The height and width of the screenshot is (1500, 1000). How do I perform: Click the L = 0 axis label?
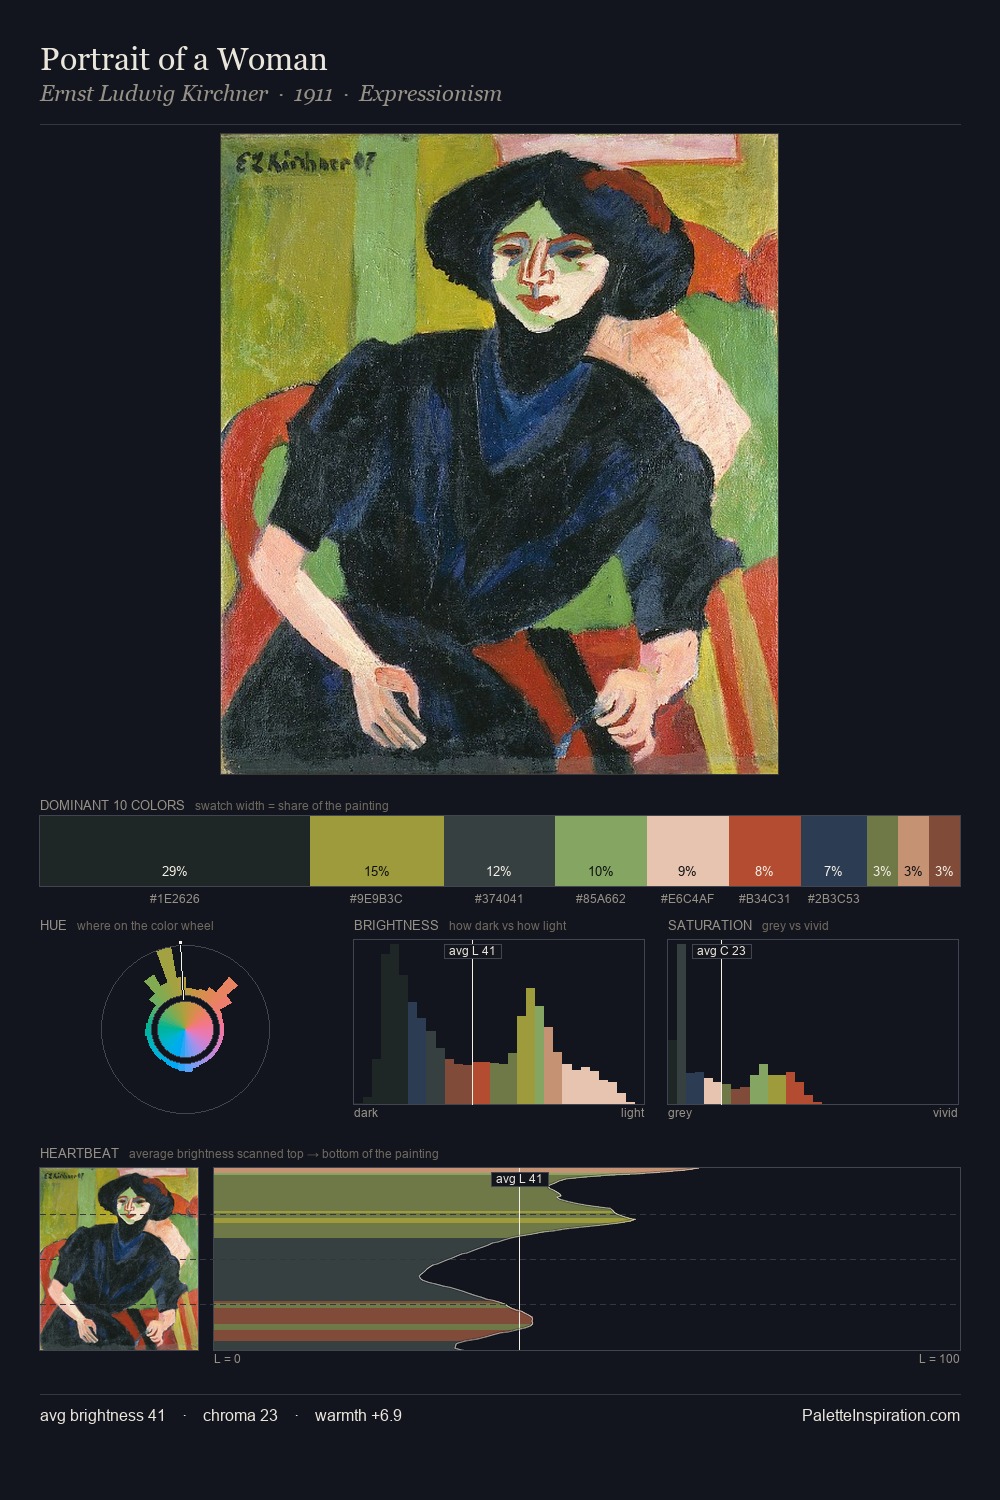coord(227,1359)
